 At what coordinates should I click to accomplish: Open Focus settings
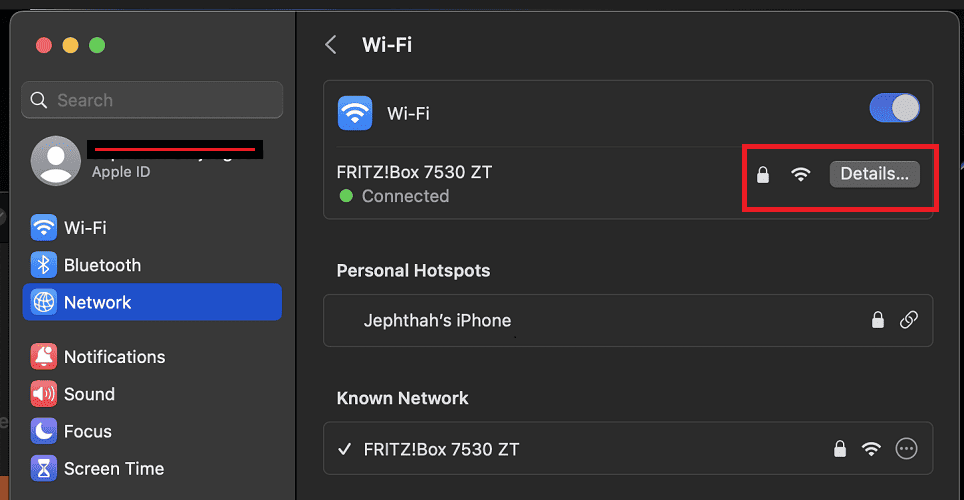87,431
